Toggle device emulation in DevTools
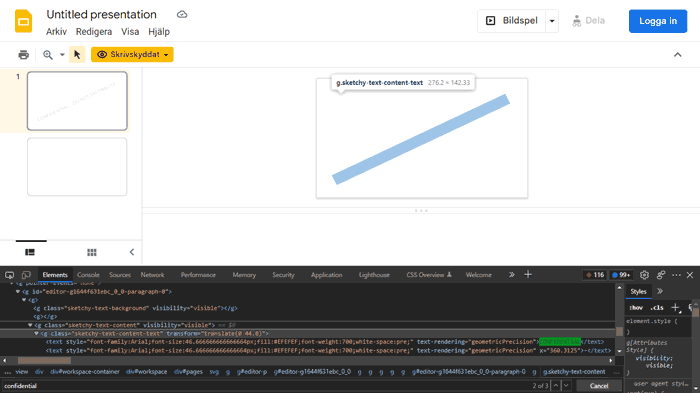 coord(26,275)
